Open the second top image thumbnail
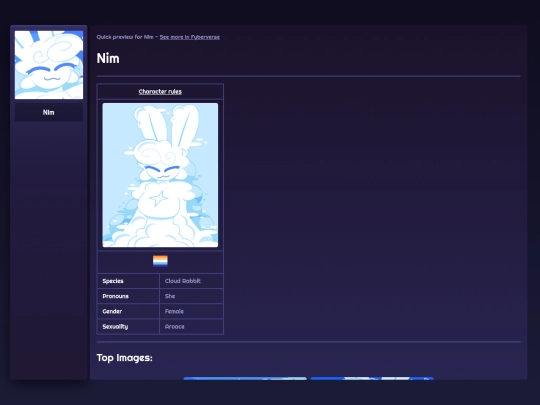 tap(372, 378)
